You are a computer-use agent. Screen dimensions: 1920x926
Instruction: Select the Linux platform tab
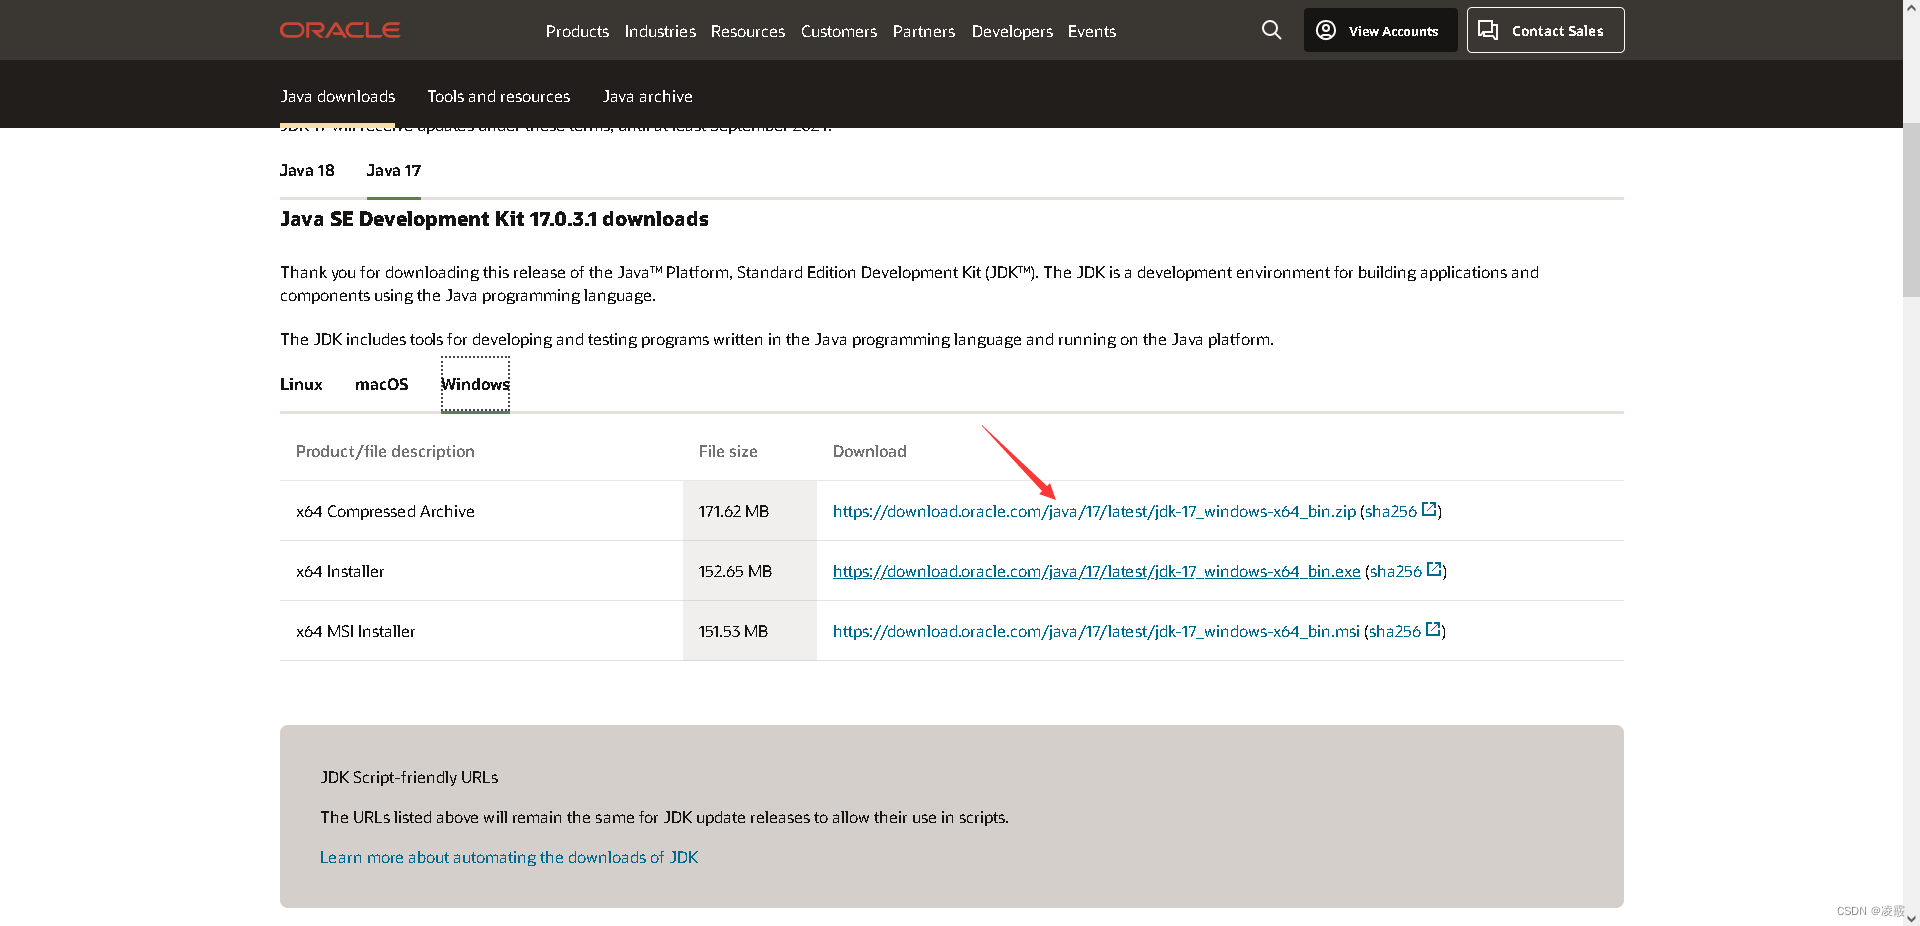(301, 384)
